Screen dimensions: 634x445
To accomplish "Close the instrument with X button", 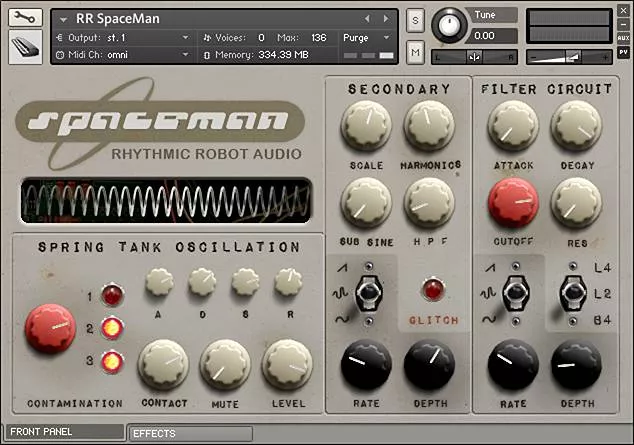I will coord(623,11).
